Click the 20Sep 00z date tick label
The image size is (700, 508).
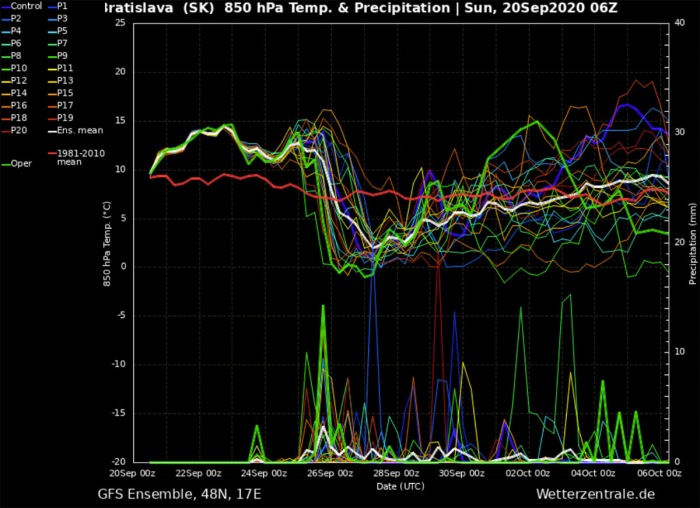point(132,473)
